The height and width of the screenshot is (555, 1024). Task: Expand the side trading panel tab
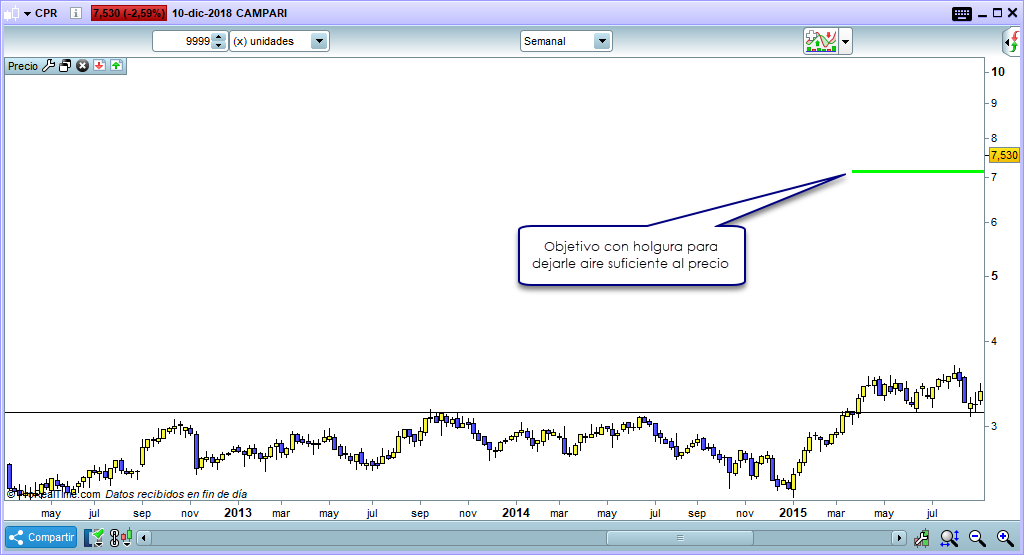(1013, 42)
